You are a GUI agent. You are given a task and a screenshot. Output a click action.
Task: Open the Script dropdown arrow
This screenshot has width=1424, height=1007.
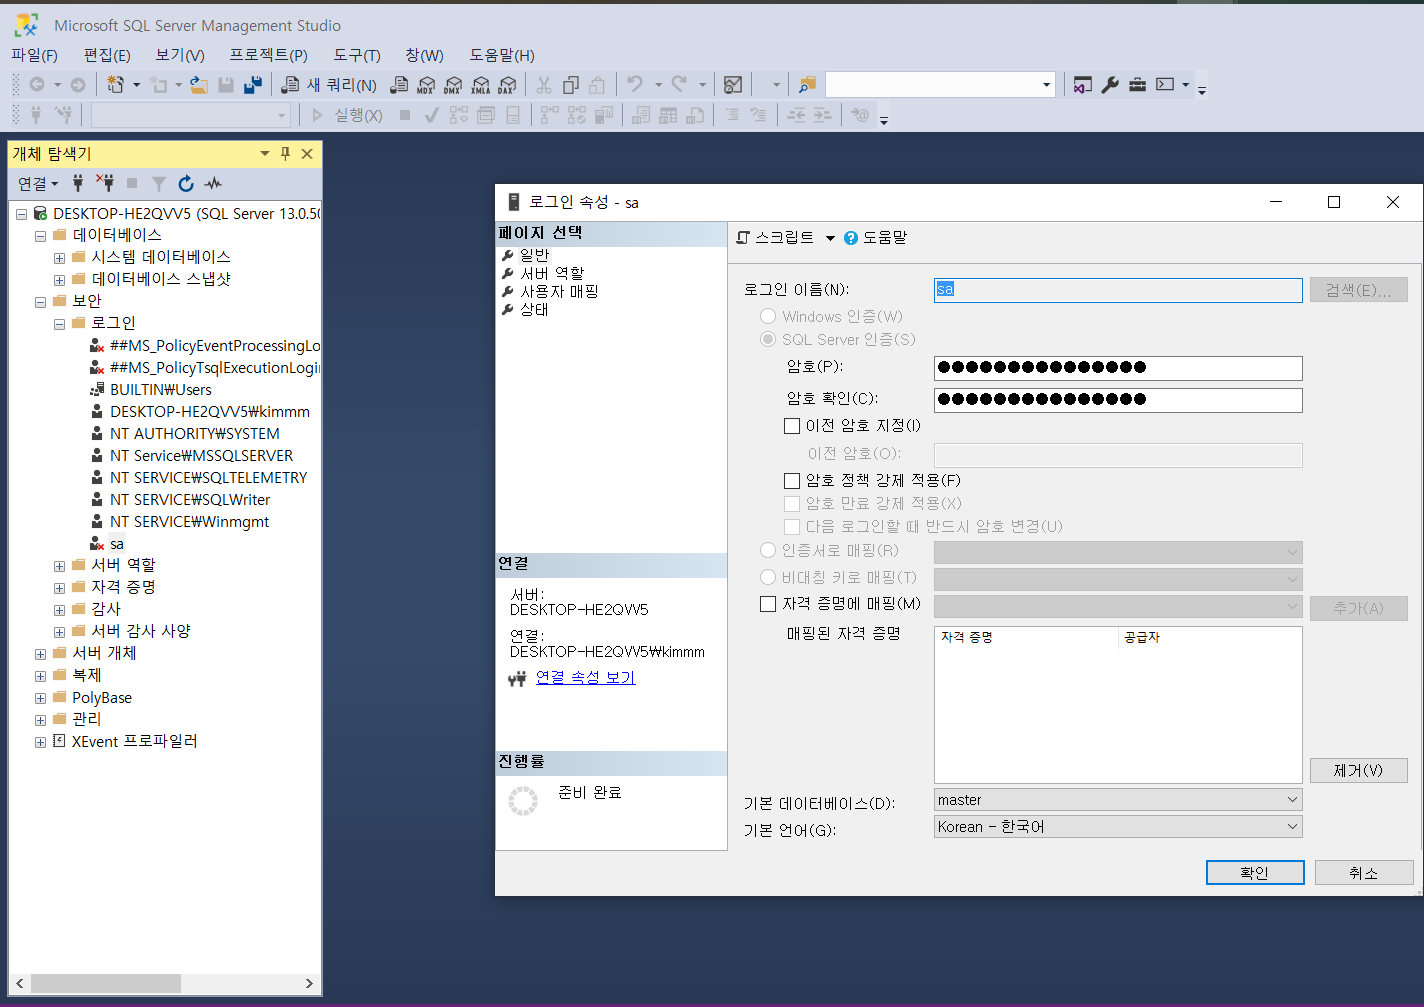[x=830, y=238]
